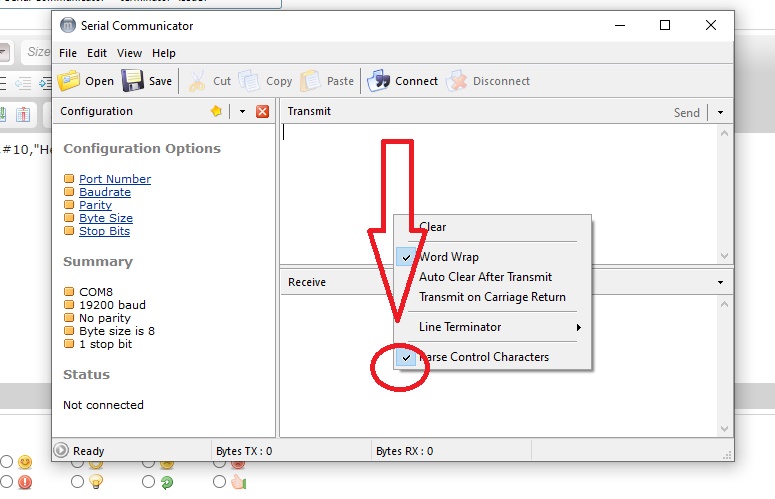Close the Configuration panel with red X
The image size is (775, 499).
tap(263, 112)
